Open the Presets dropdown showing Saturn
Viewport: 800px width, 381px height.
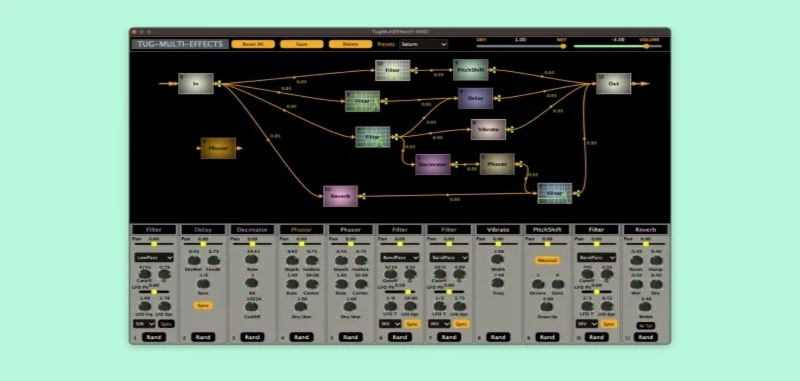423,44
